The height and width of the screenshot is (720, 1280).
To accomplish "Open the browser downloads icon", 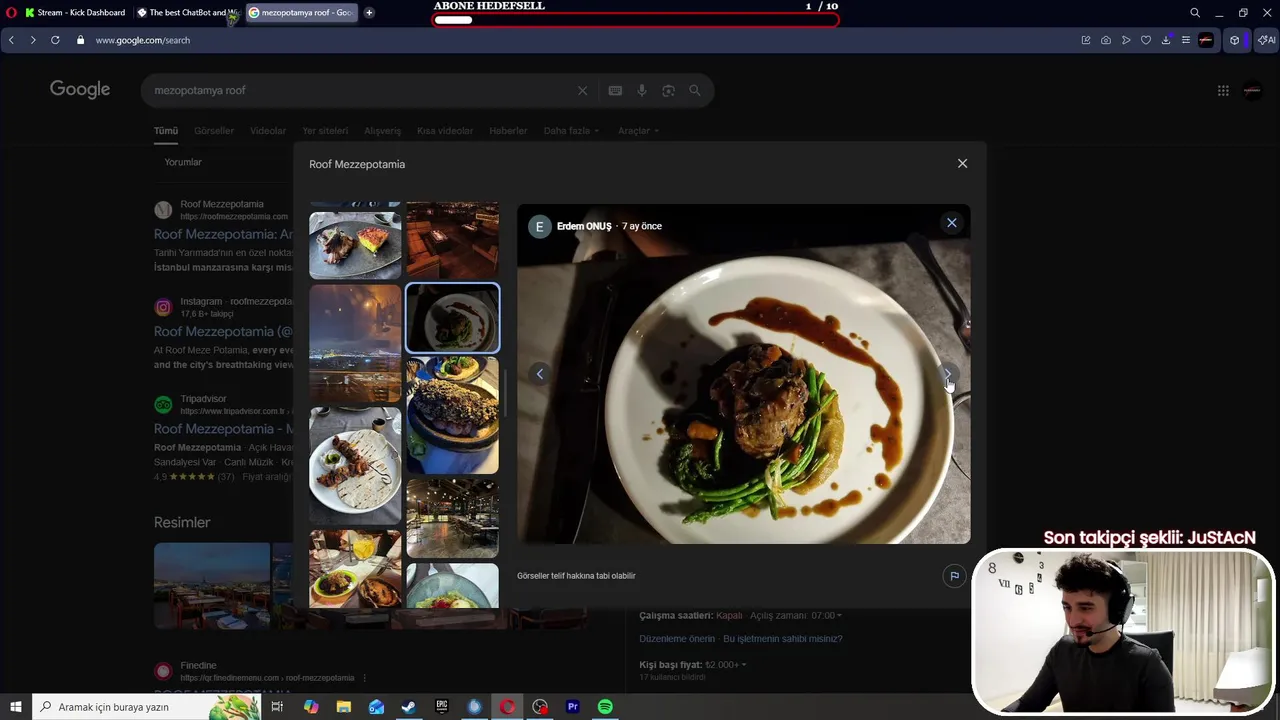I will tap(1166, 40).
